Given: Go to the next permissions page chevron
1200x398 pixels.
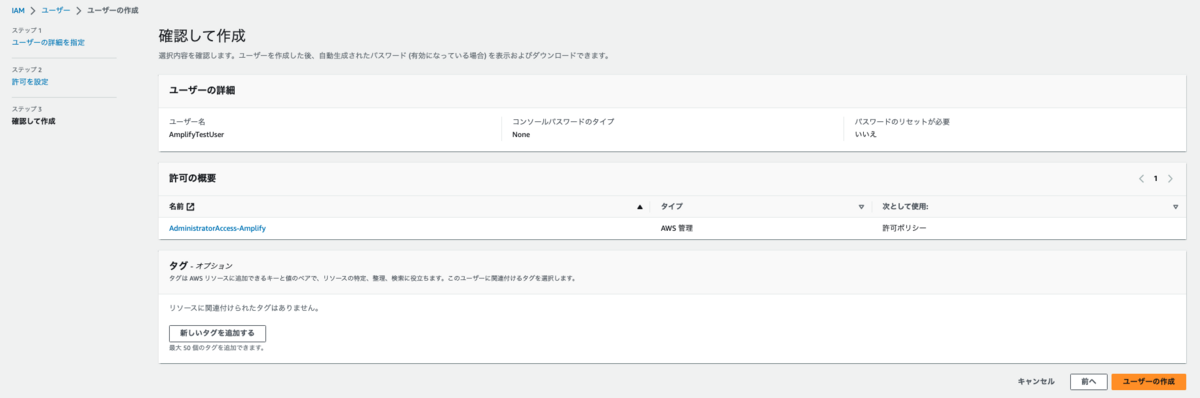Looking at the screenshot, I should (1170, 179).
